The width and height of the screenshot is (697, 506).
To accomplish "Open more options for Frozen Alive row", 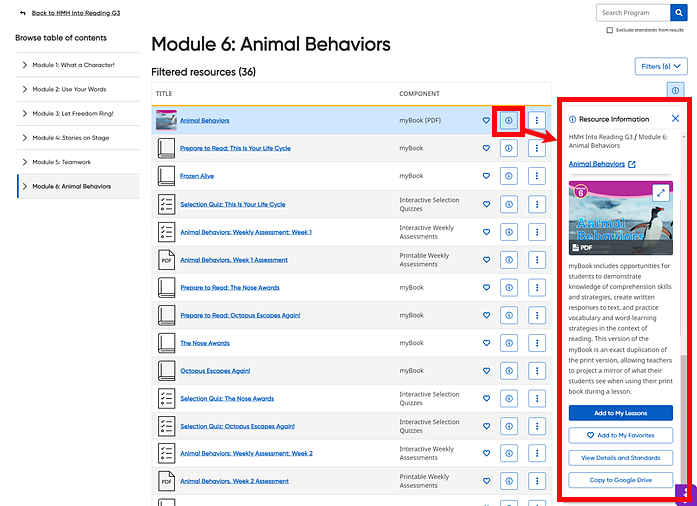I will pos(537,176).
